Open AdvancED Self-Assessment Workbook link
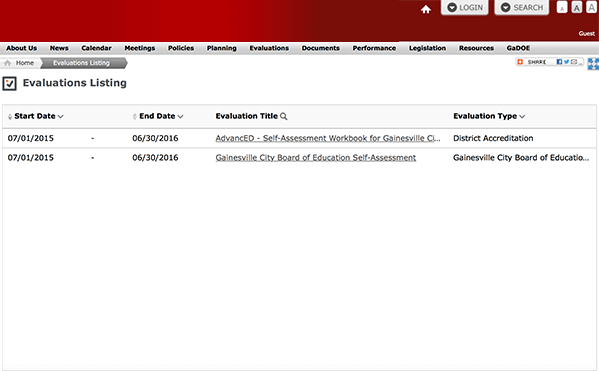The width and height of the screenshot is (599, 371). tap(328, 138)
